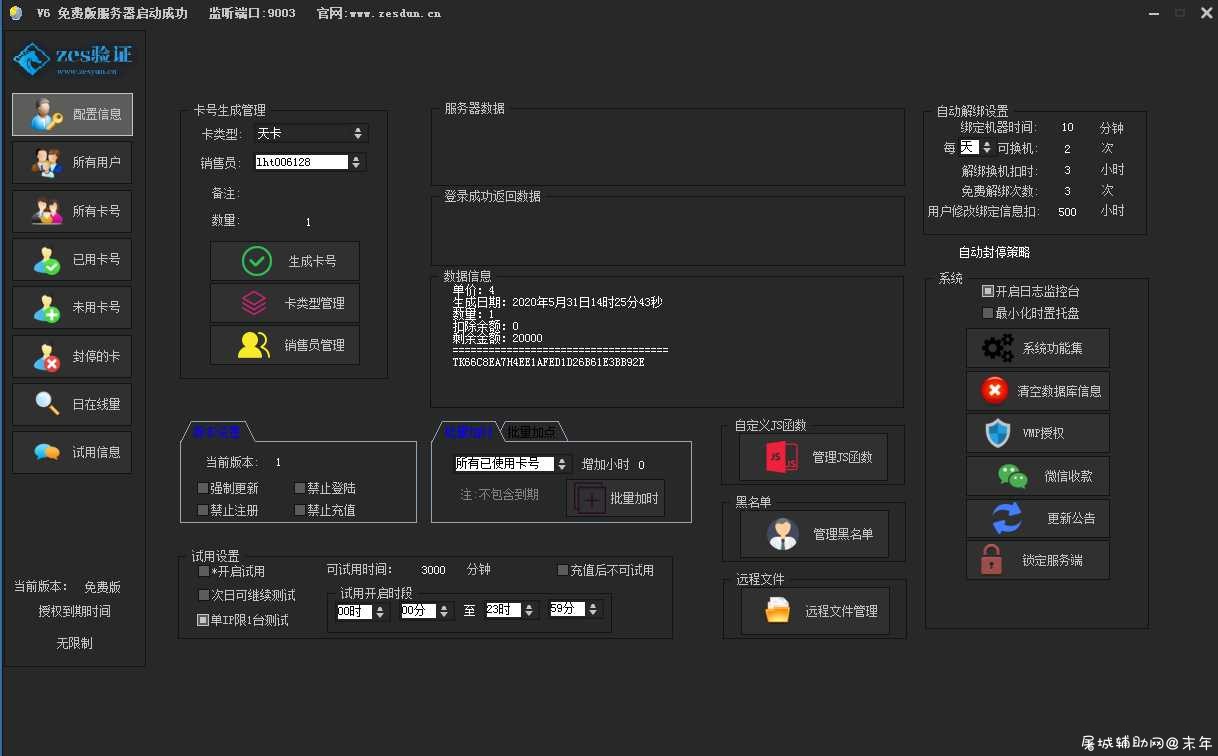This screenshot has height=756, width=1218.
Task: Open the 所有用户 user list
Action: (72, 162)
